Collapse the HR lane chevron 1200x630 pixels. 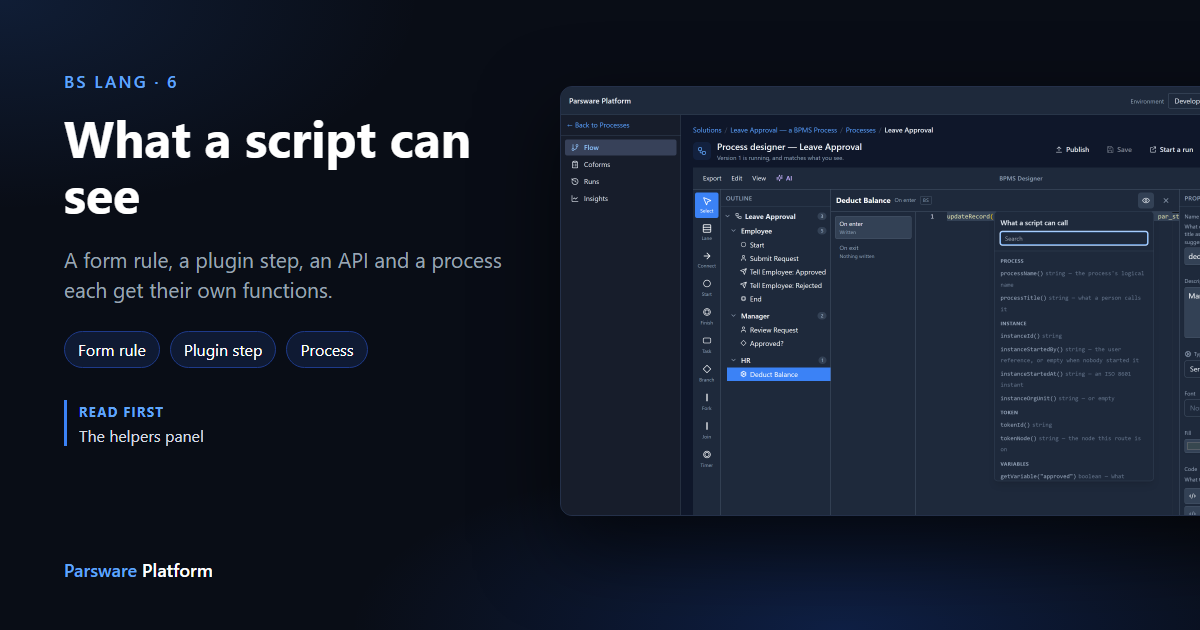point(733,360)
